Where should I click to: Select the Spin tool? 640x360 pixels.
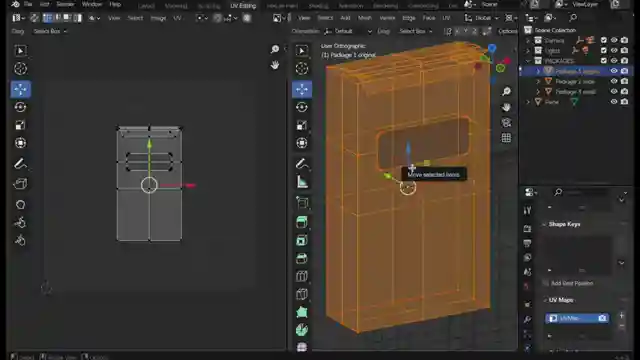click(302, 330)
